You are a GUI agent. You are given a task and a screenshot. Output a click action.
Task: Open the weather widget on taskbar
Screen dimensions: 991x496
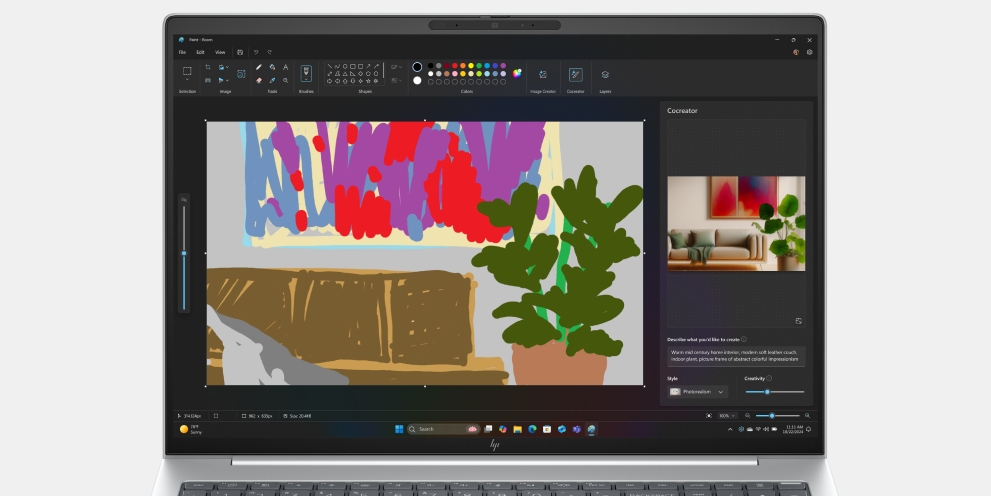[x=190, y=429]
